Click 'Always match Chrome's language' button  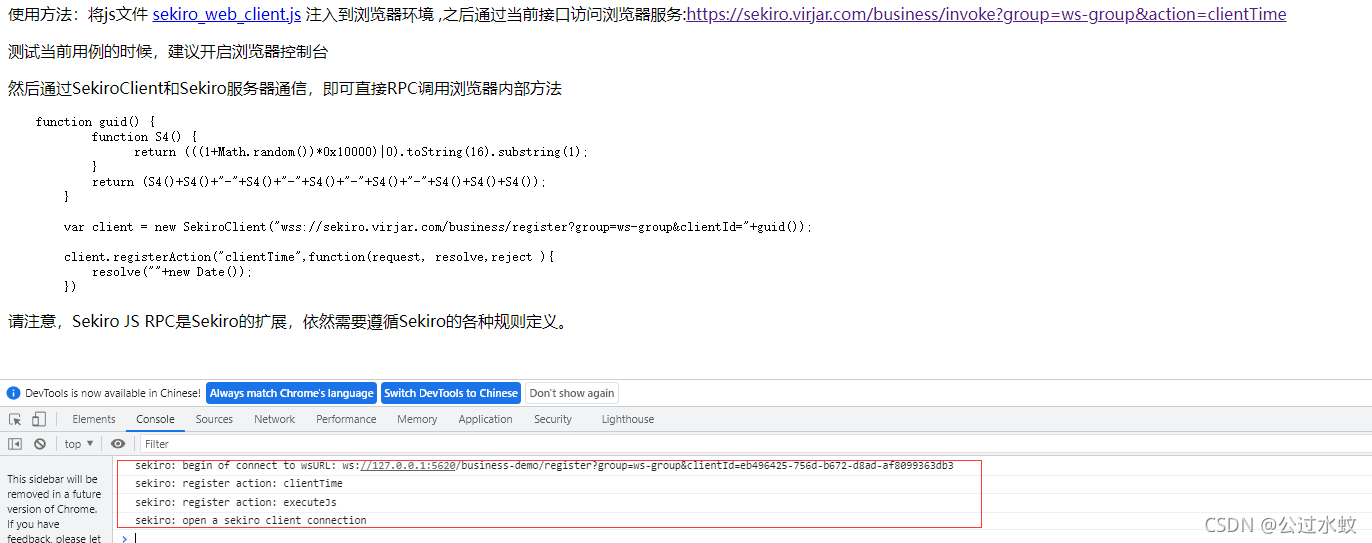[291, 393]
